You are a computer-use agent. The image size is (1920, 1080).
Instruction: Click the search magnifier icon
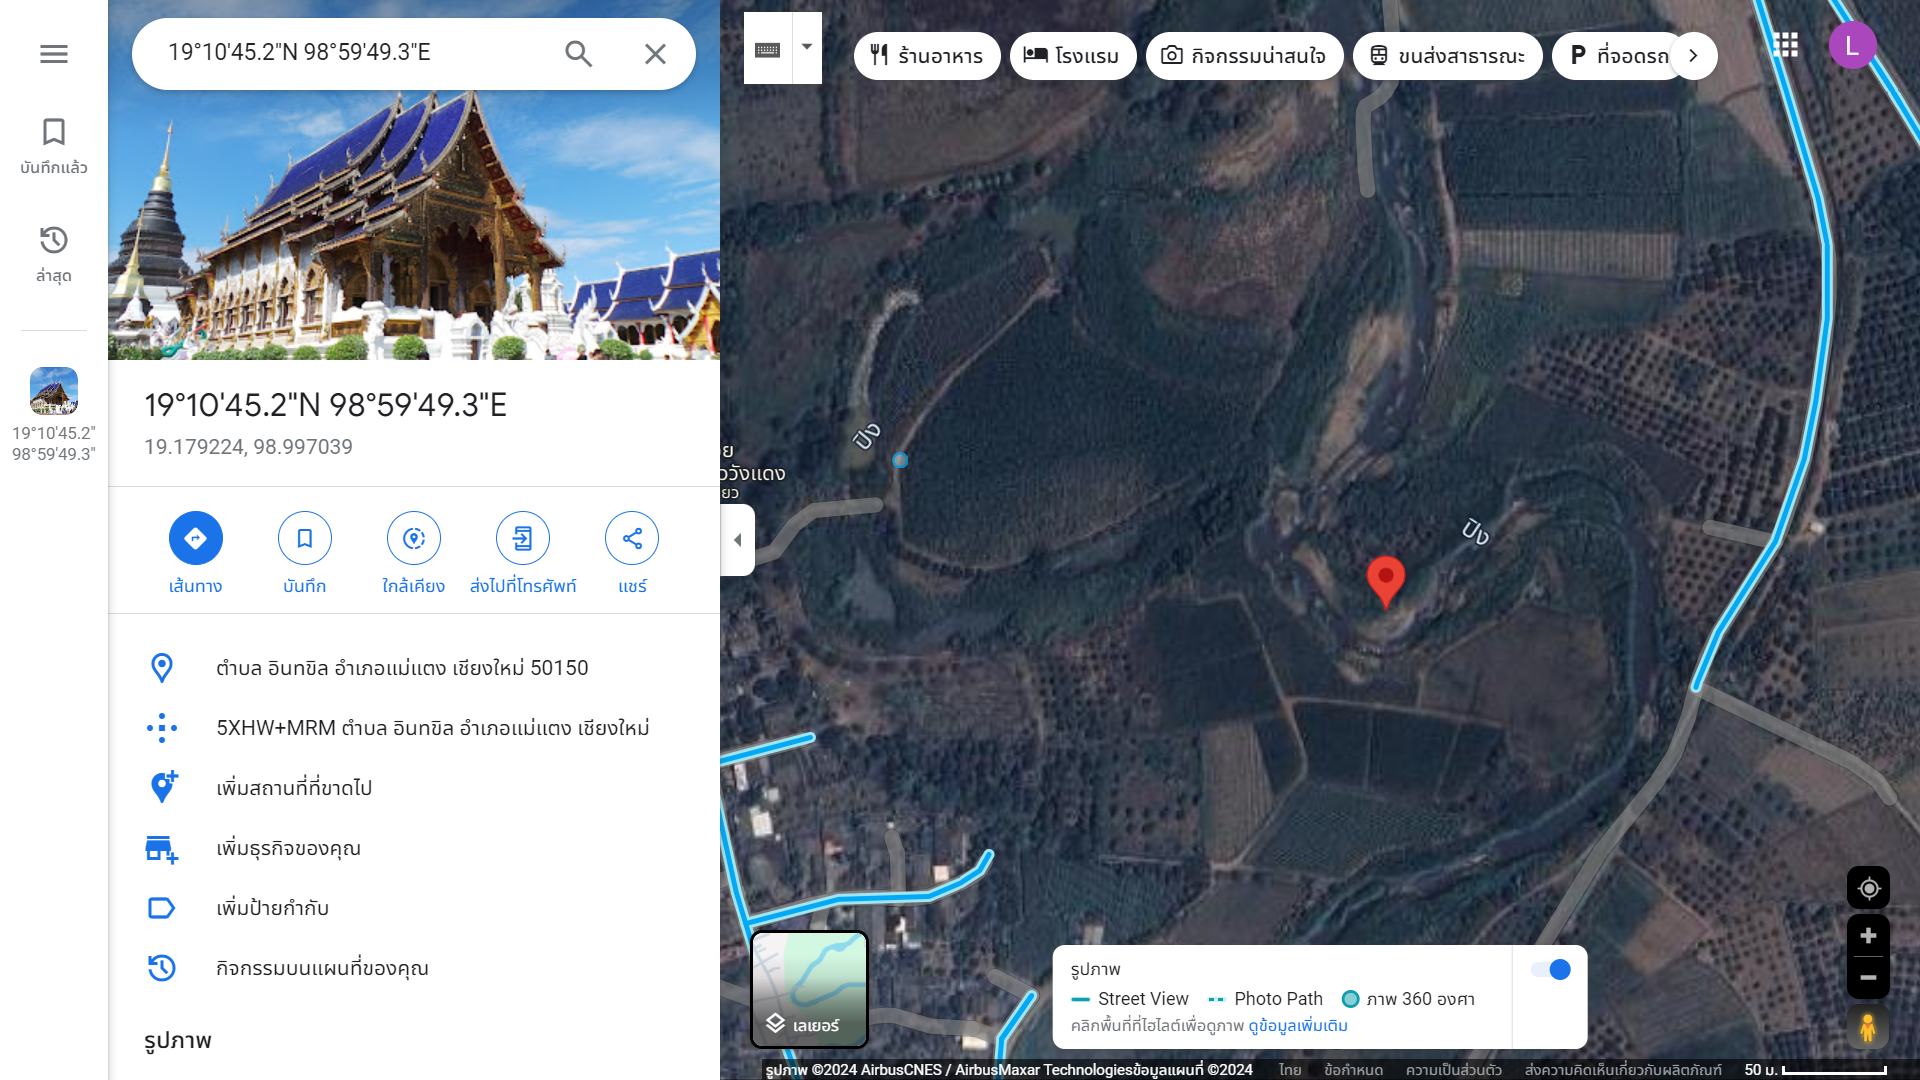pos(578,54)
